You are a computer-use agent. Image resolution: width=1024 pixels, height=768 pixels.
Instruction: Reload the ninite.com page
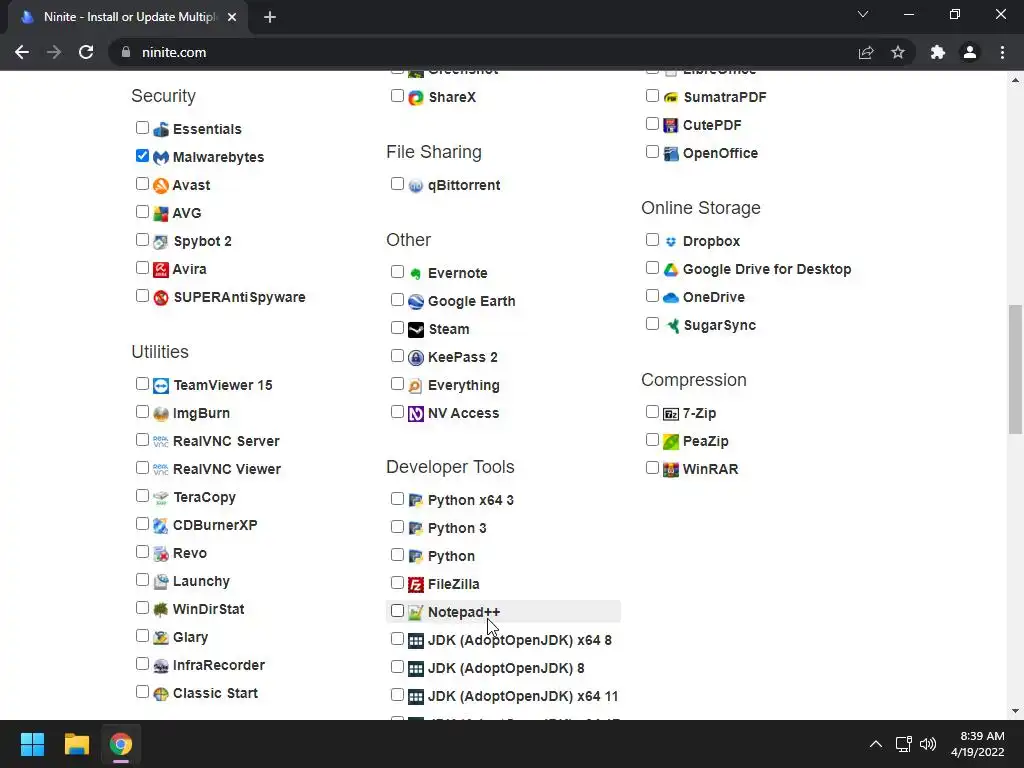tap(86, 52)
